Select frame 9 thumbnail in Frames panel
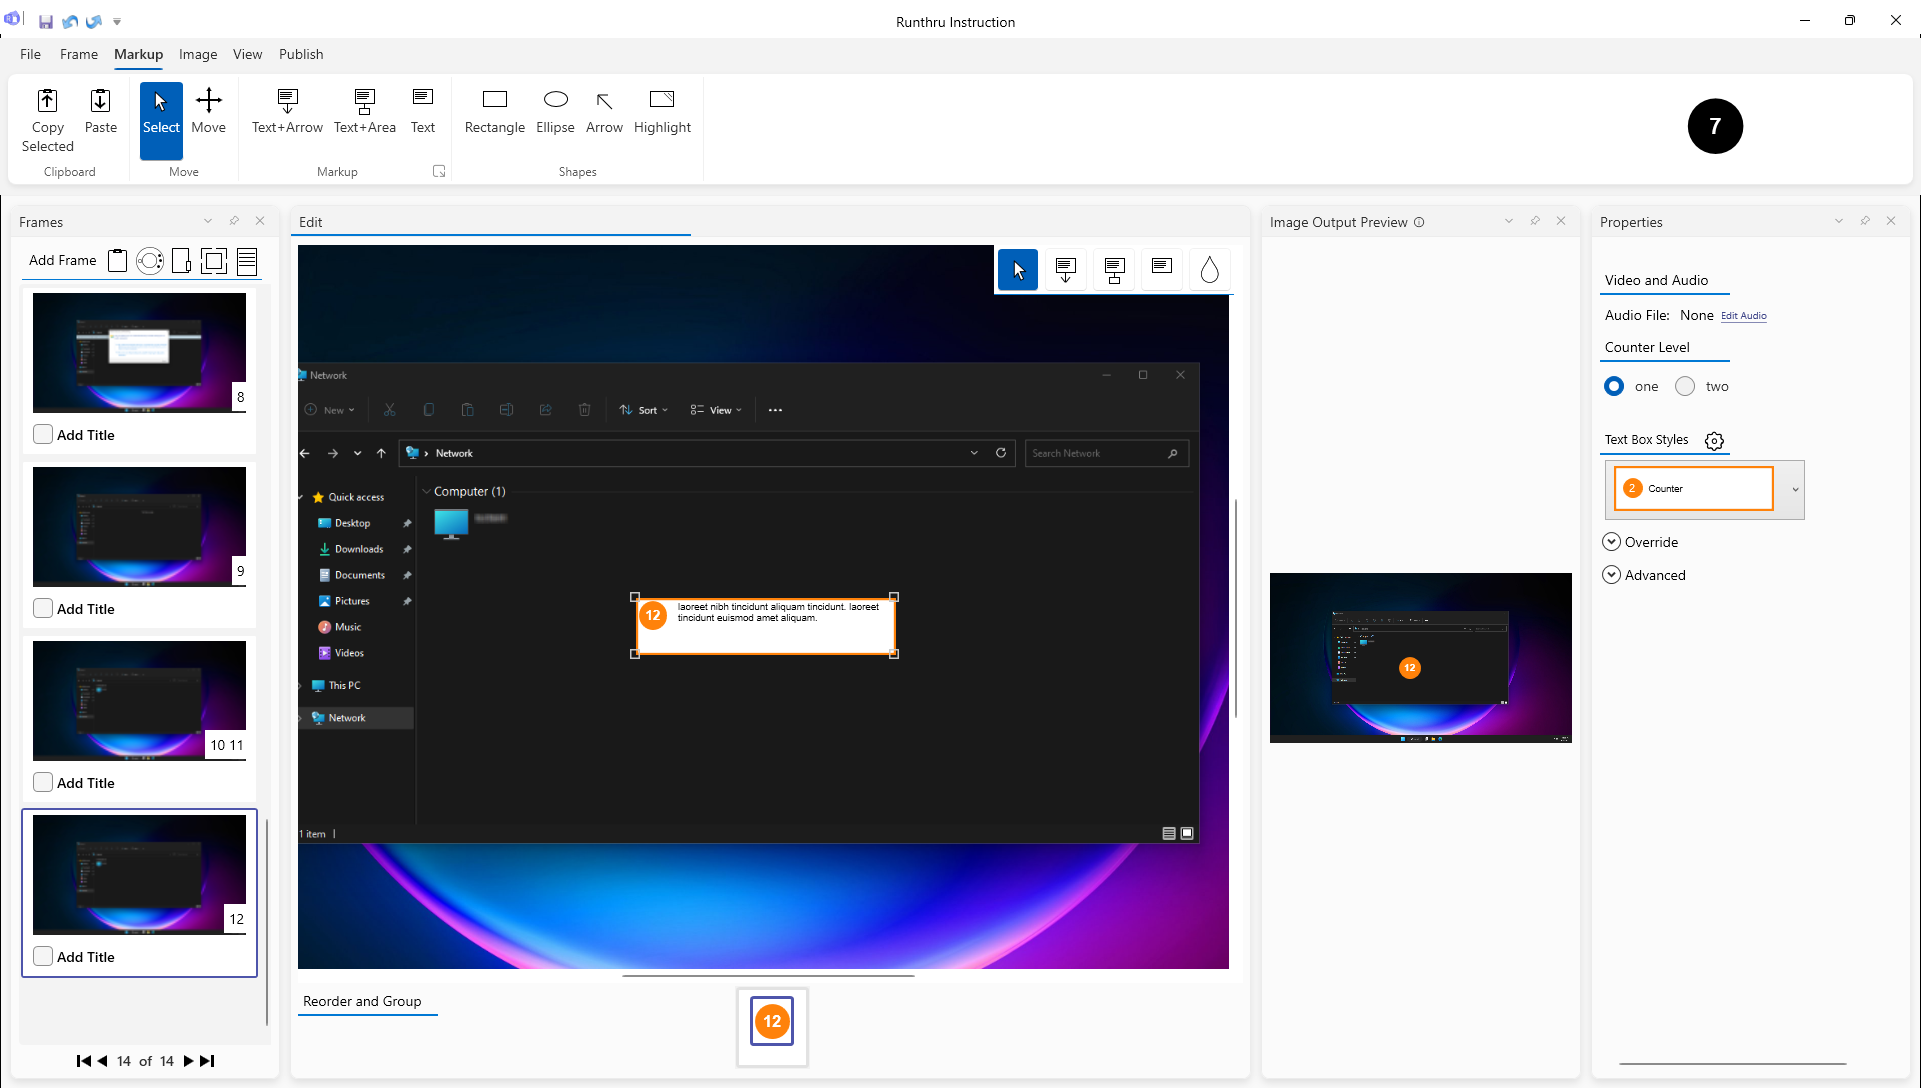 (139, 526)
